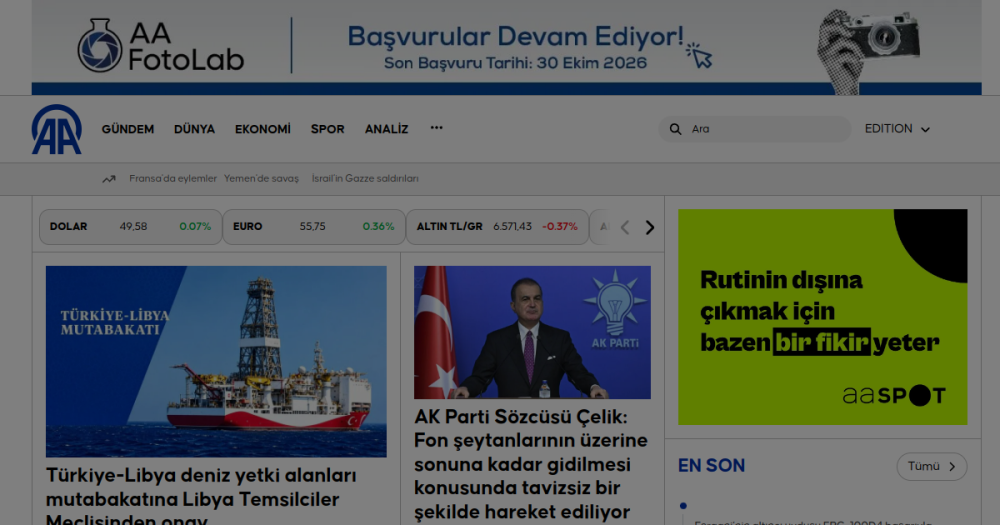The width and height of the screenshot is (1000, 525).
Task: Click the trending arrow icon
Action: click(x=109, y=179)
